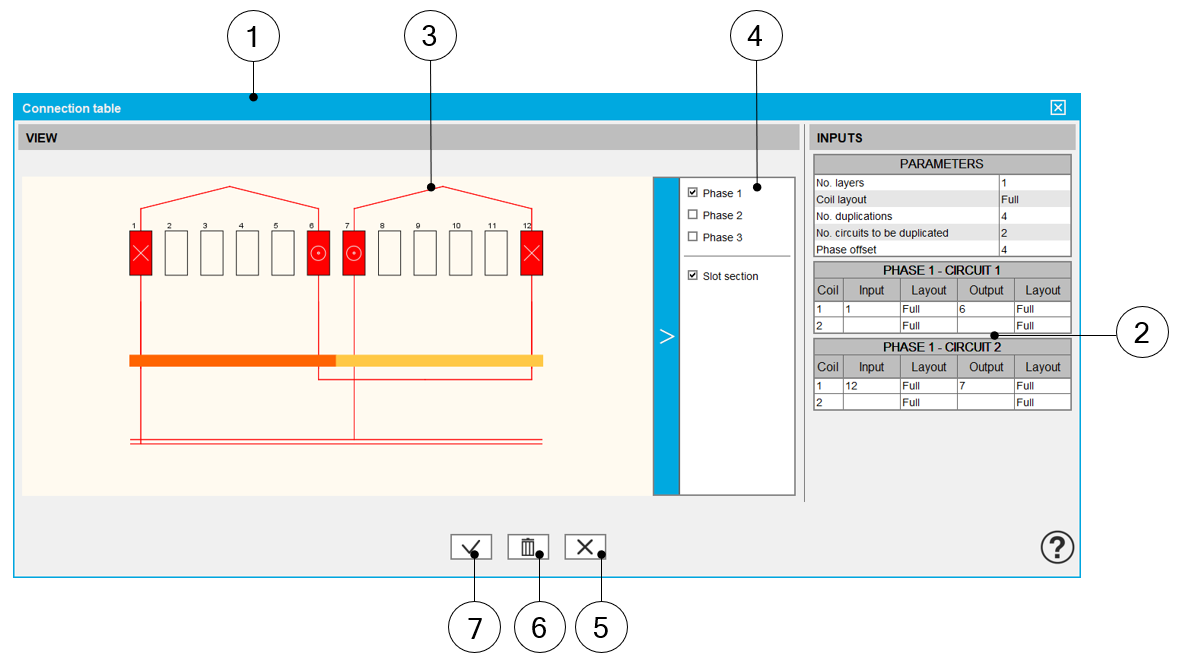
Task: Click the X cancel button
Action: [585, 547]
